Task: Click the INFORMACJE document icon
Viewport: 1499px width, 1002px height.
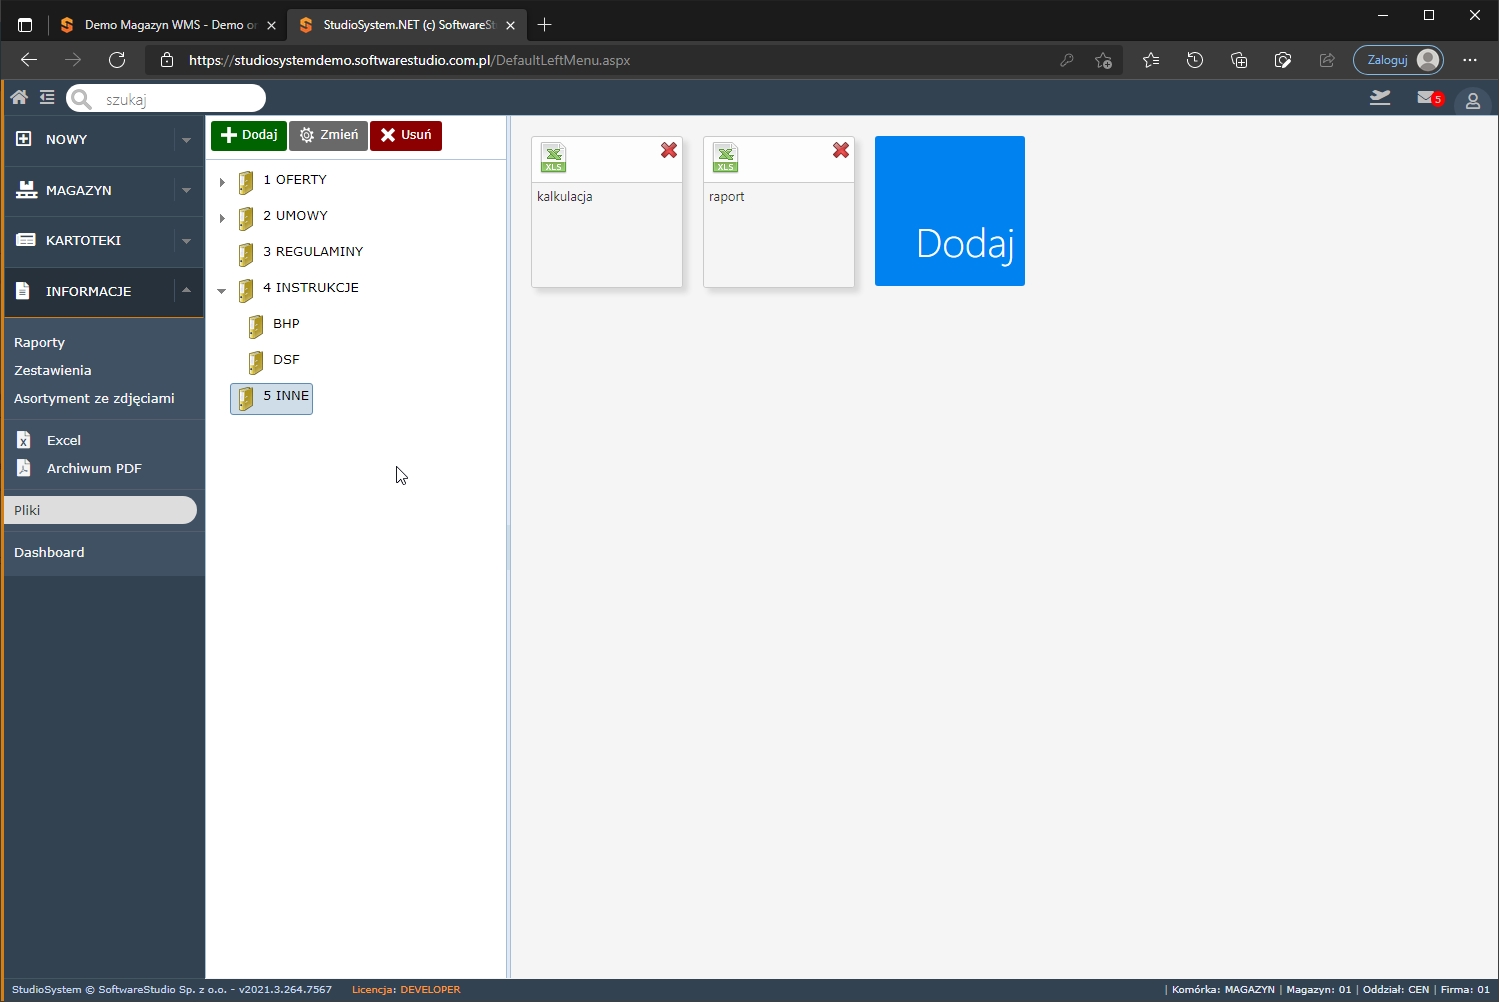Action: (x=23, y=291)
